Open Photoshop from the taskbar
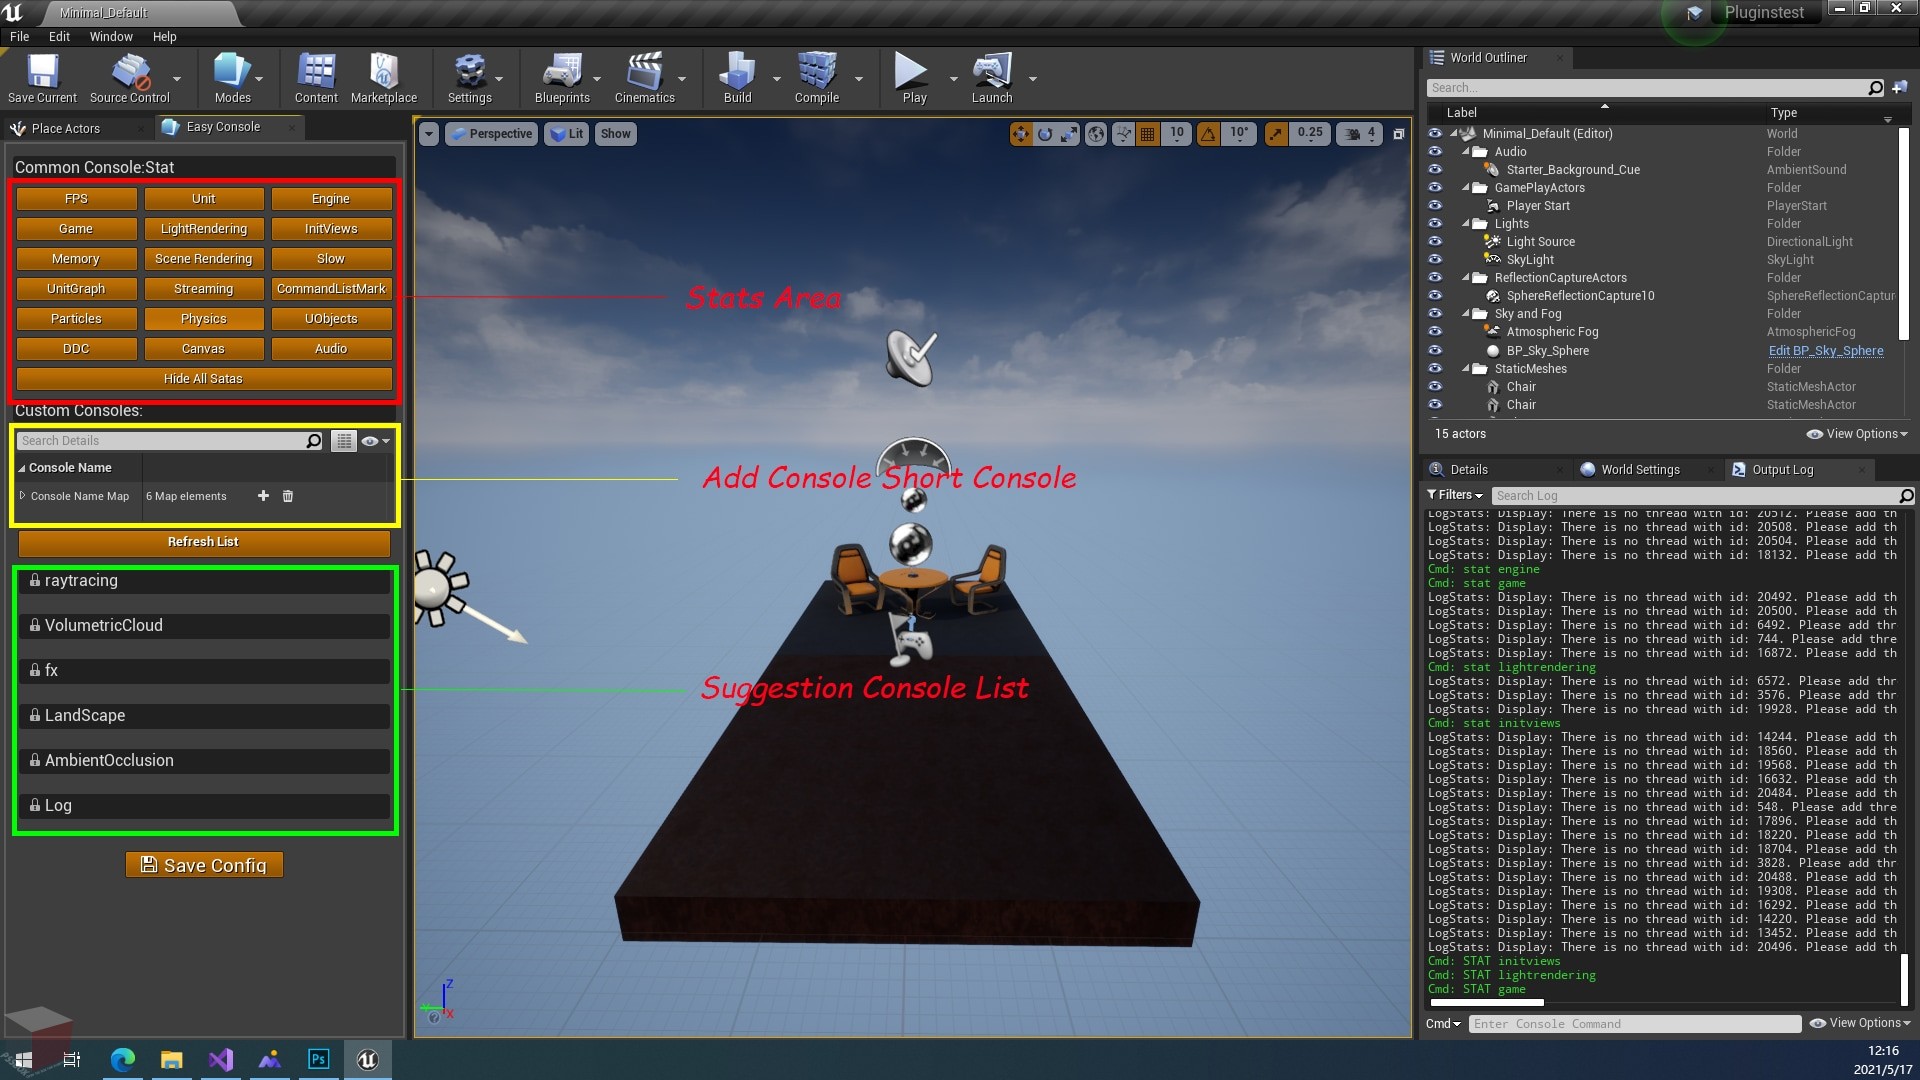Viewport: 1920px width, 1080px height. point(318,1060)
